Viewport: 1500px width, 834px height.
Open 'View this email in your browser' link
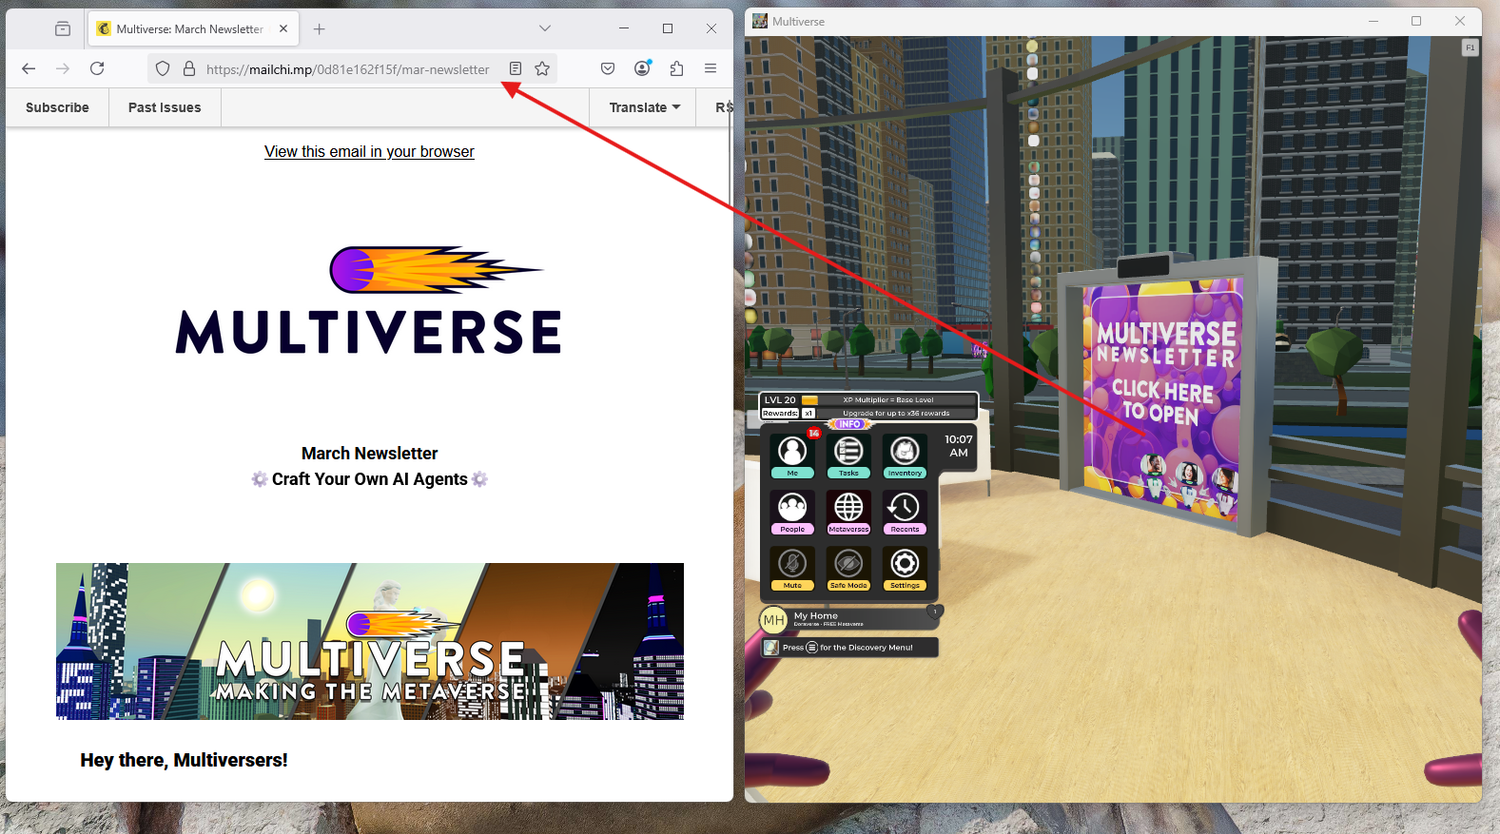tap(368, 151)
